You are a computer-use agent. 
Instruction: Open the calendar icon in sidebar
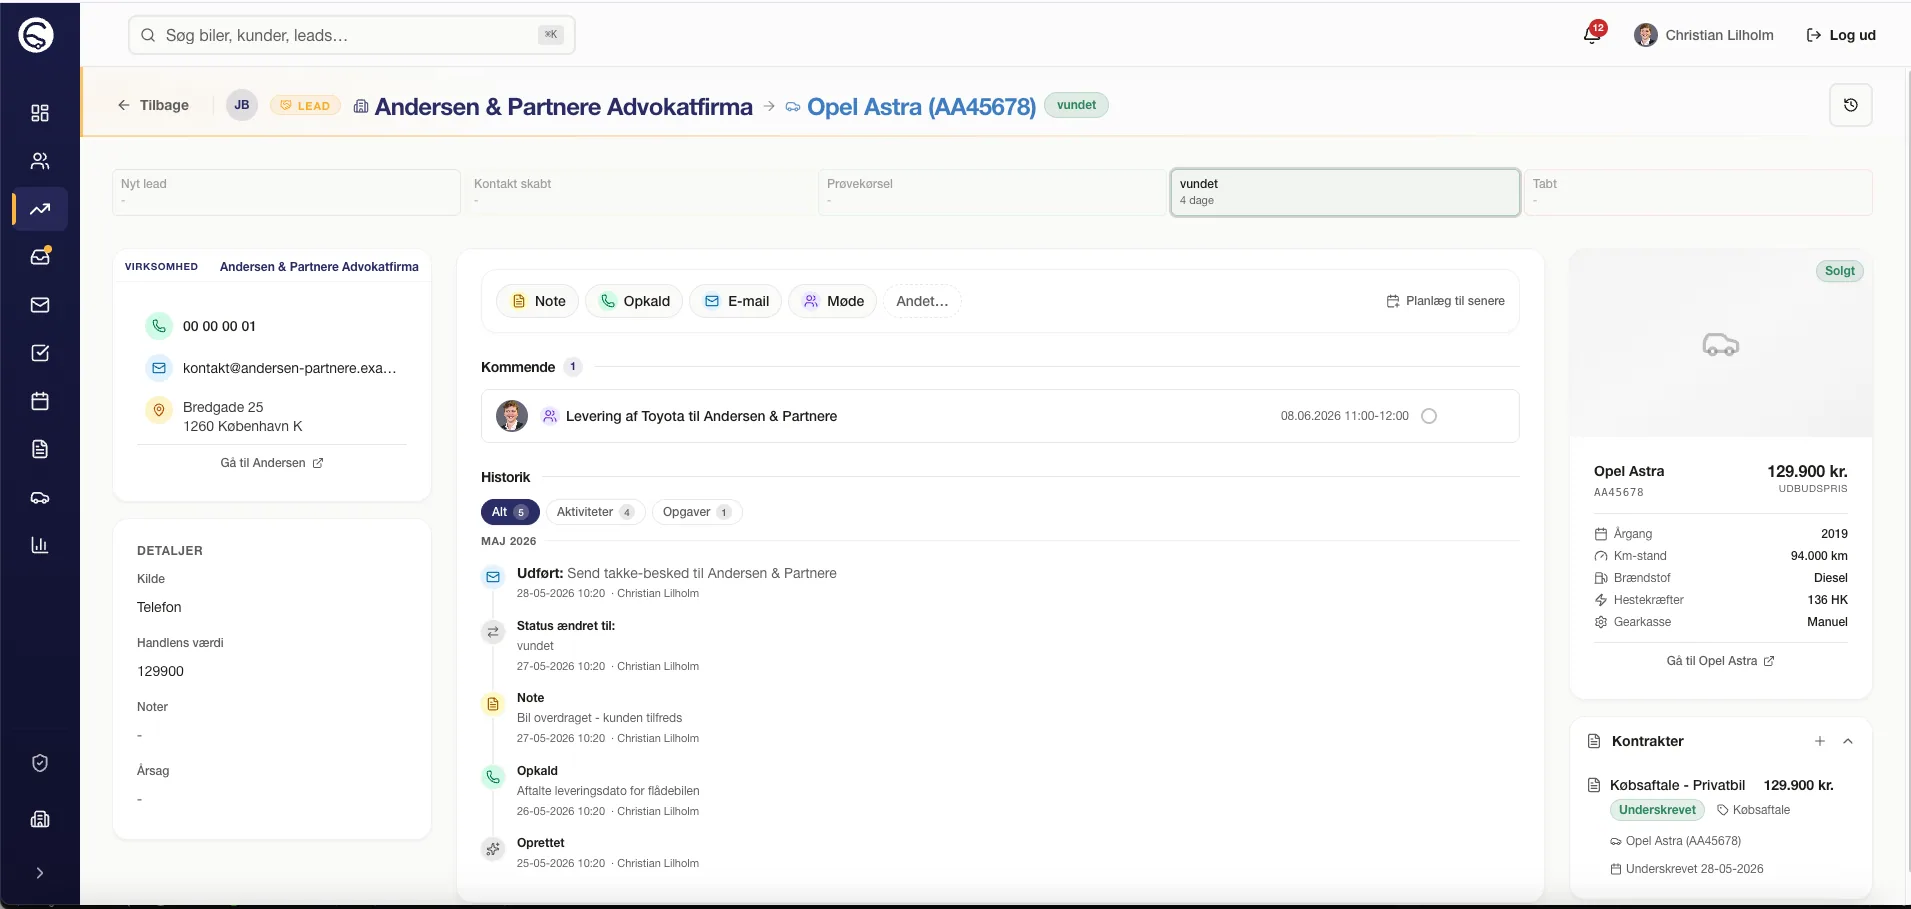click(x=40, y=401)
